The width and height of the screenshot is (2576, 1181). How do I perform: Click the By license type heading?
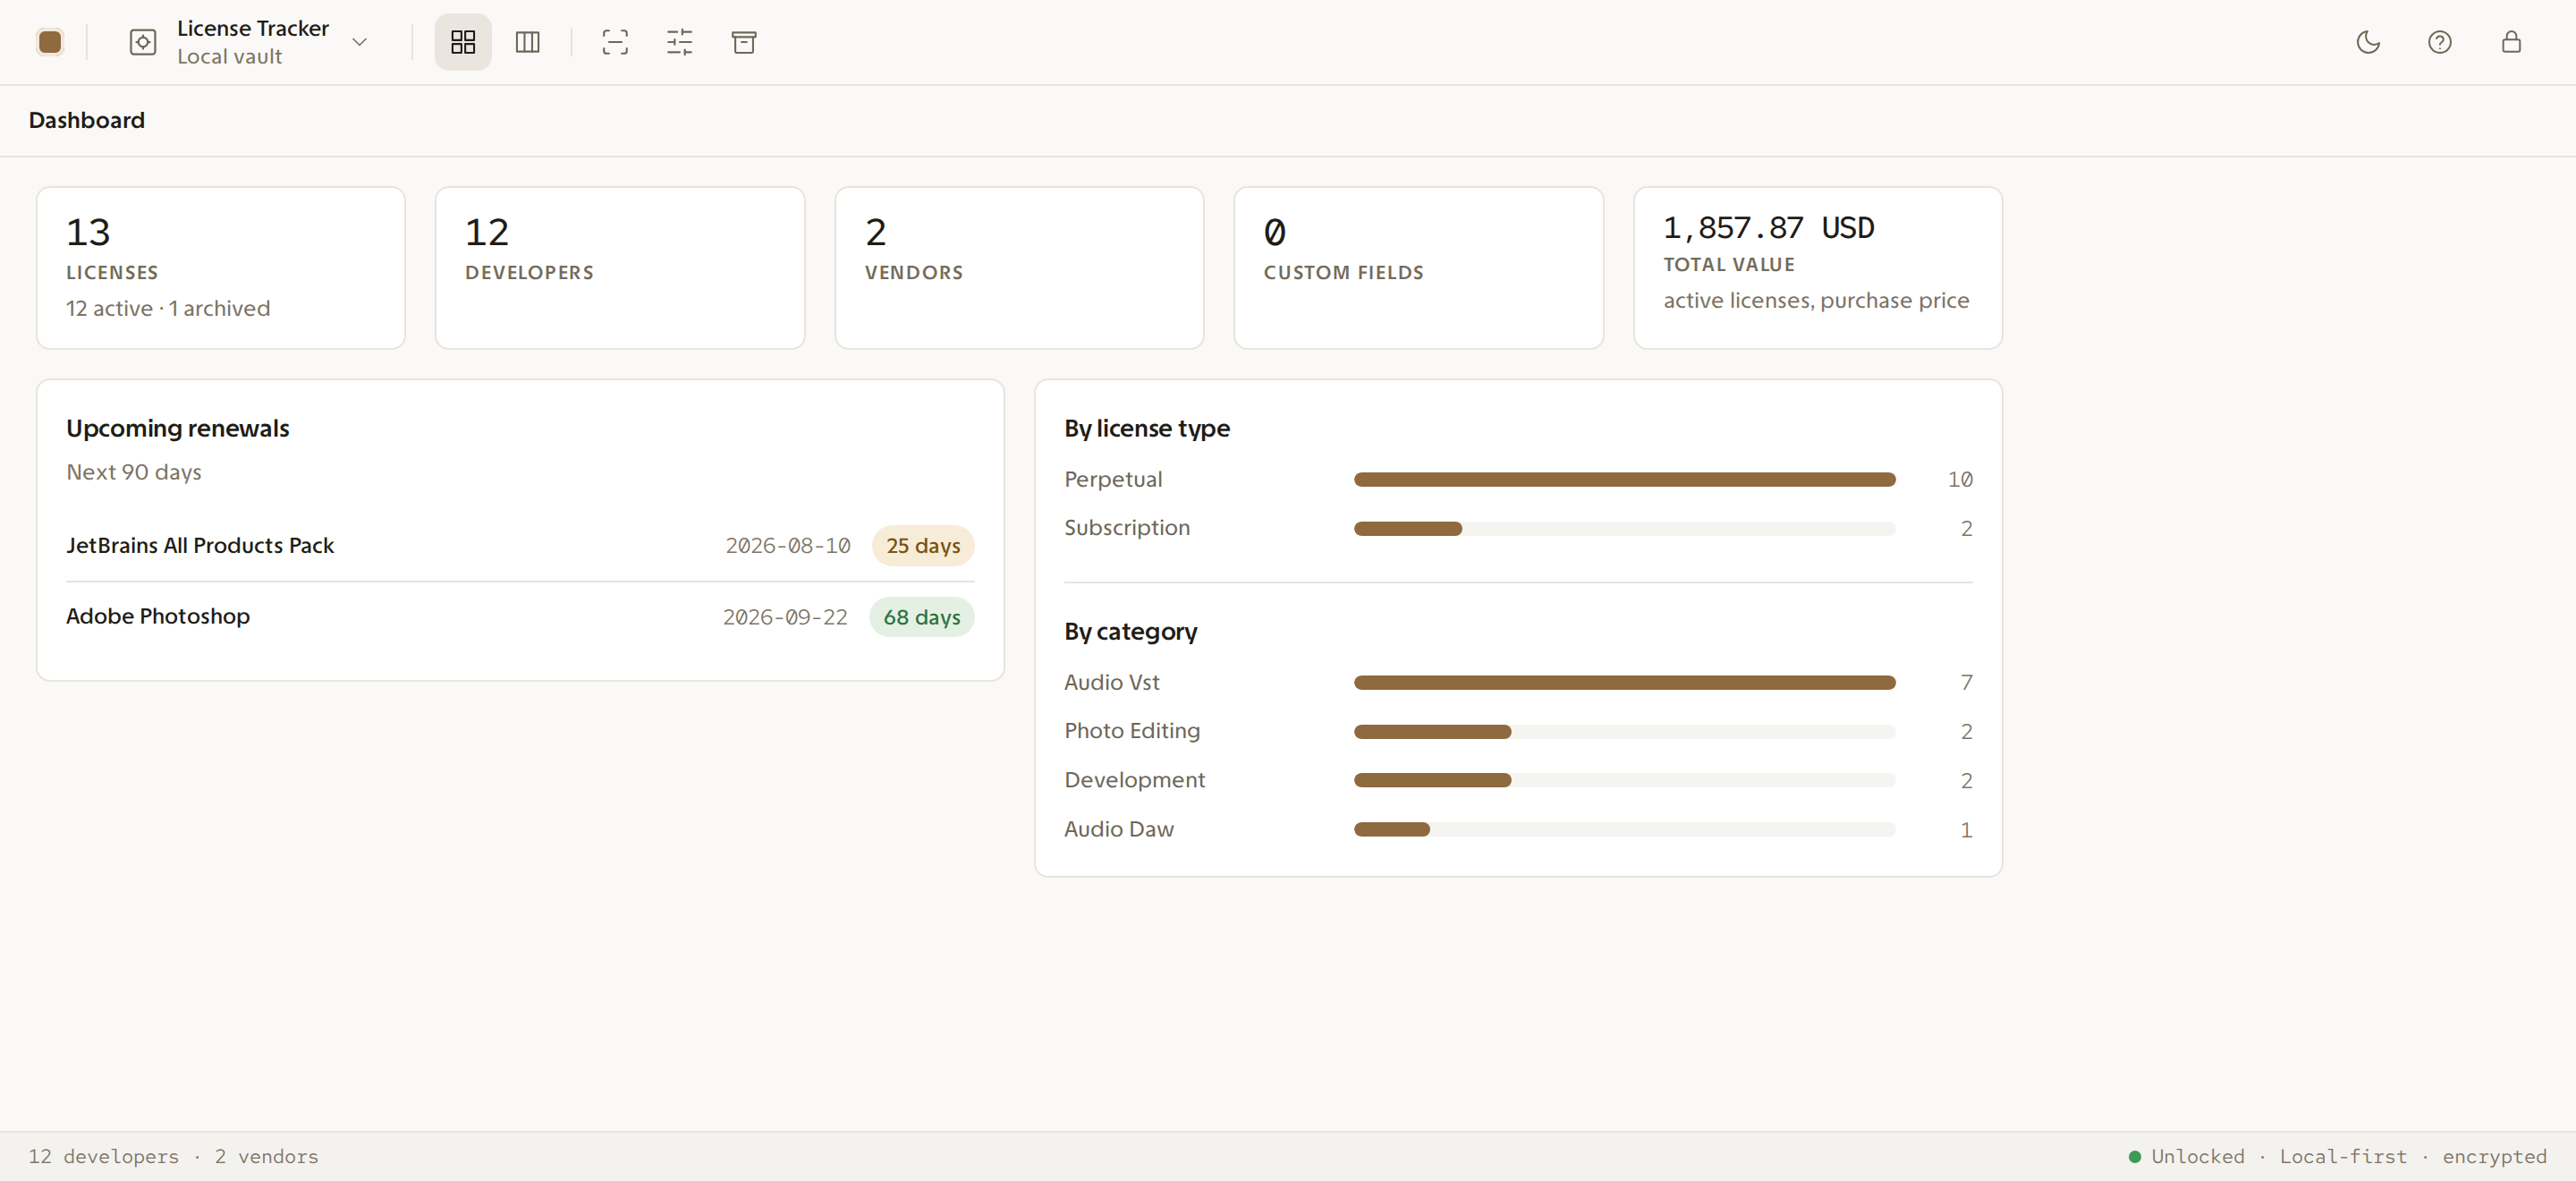[x=1147, y=428]
